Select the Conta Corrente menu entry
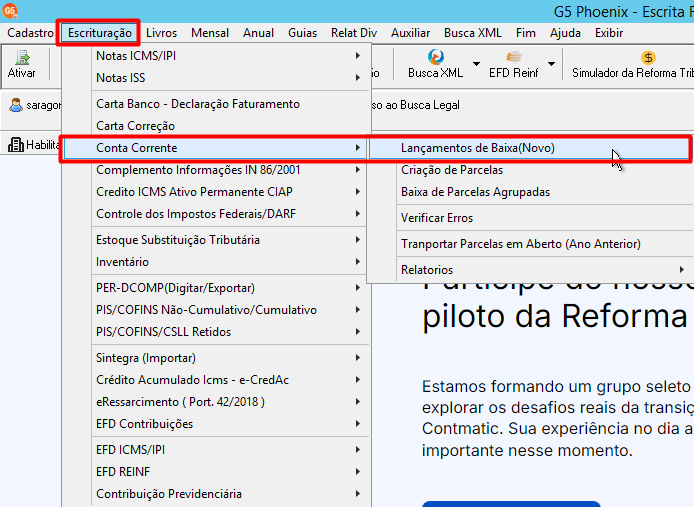 coord(215,148)
